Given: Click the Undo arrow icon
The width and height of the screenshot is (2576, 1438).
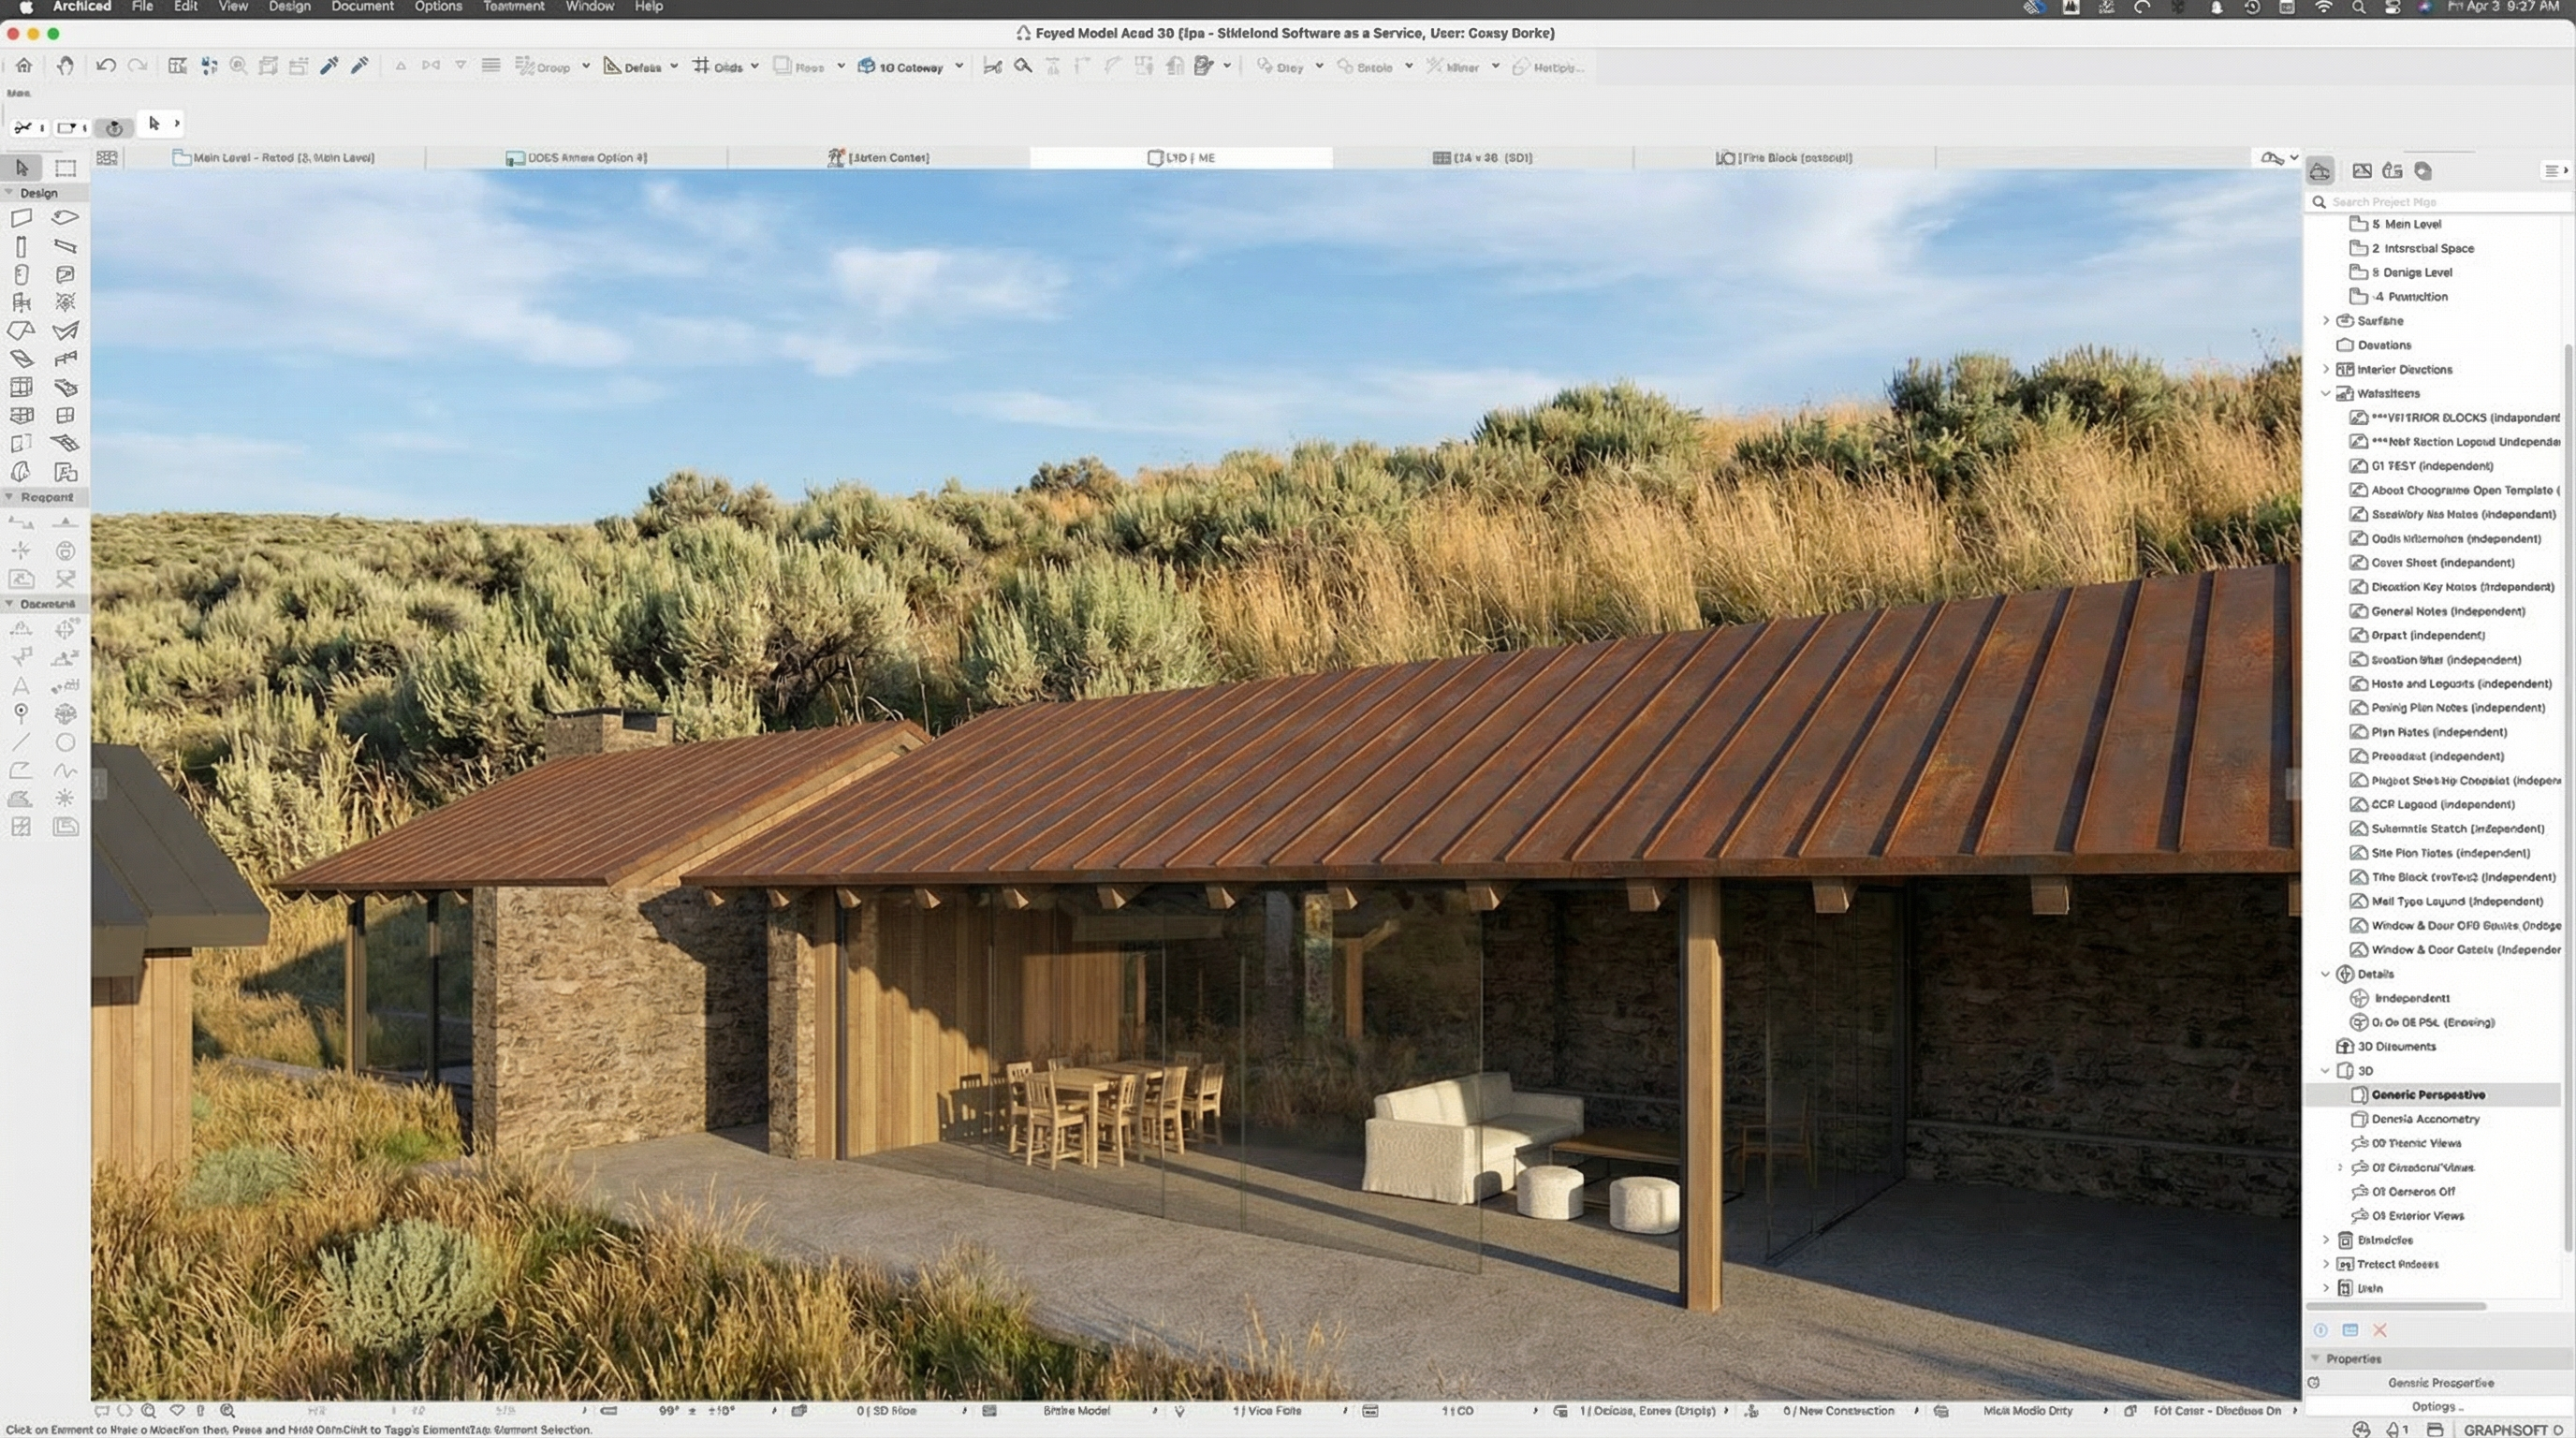Looking at the screenshot, I should tap(105, 66).
